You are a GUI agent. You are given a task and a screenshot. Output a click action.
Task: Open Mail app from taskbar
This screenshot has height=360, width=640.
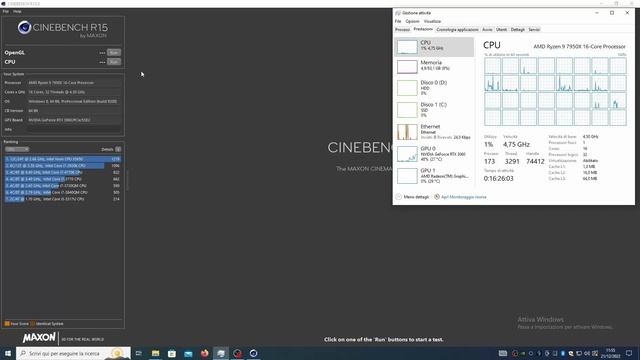pyautogui.click(x=188, y=353)
